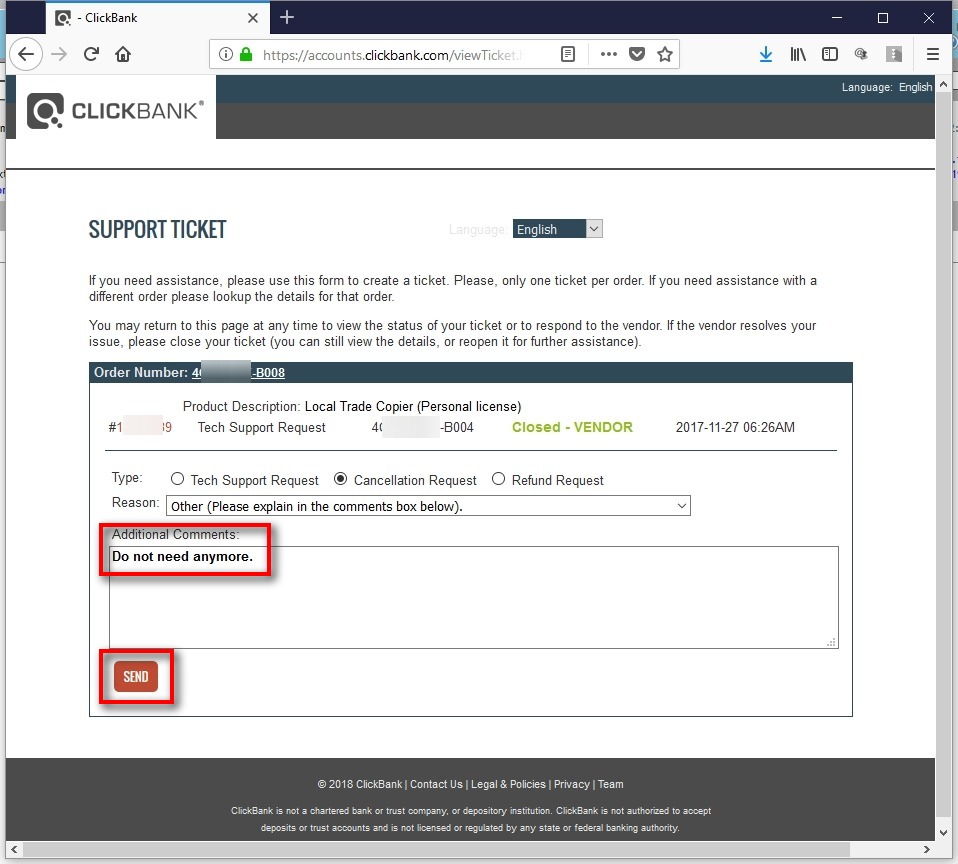Select Refund Request radio button
Screen dimensions: 958x864
(499, 479)
